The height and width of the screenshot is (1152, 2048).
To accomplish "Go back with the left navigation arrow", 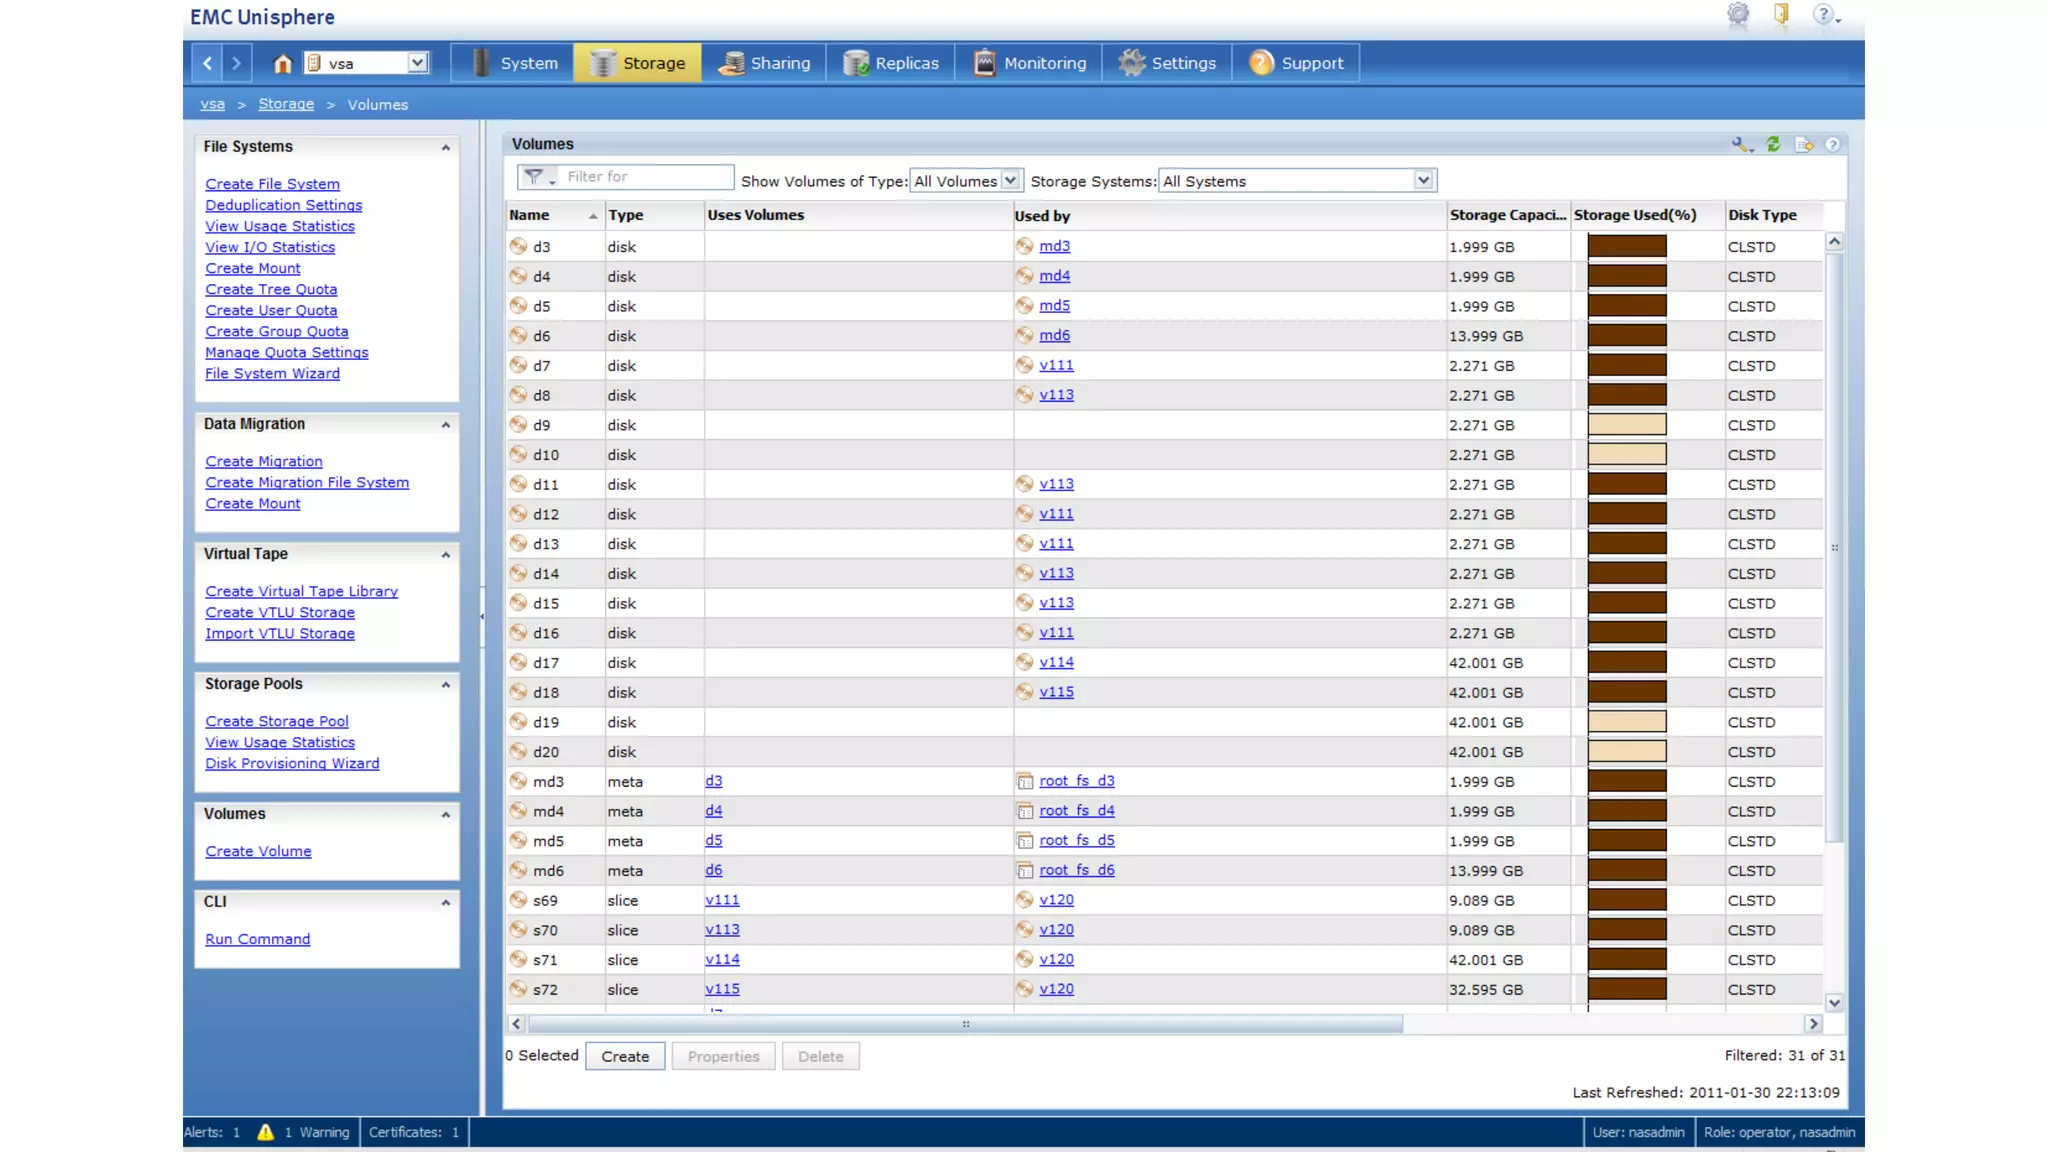I will click(207, 63).
